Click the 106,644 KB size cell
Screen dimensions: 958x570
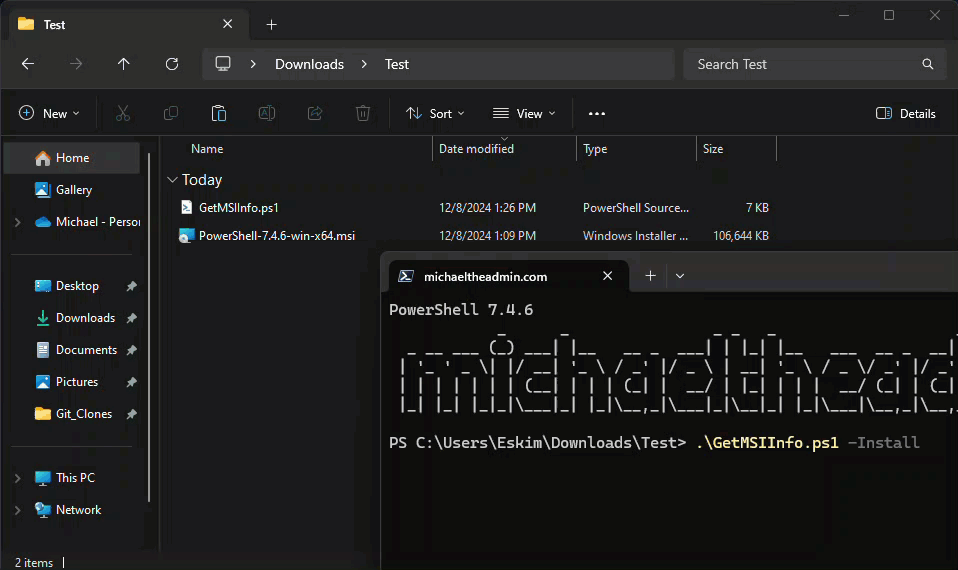[740, 236]
